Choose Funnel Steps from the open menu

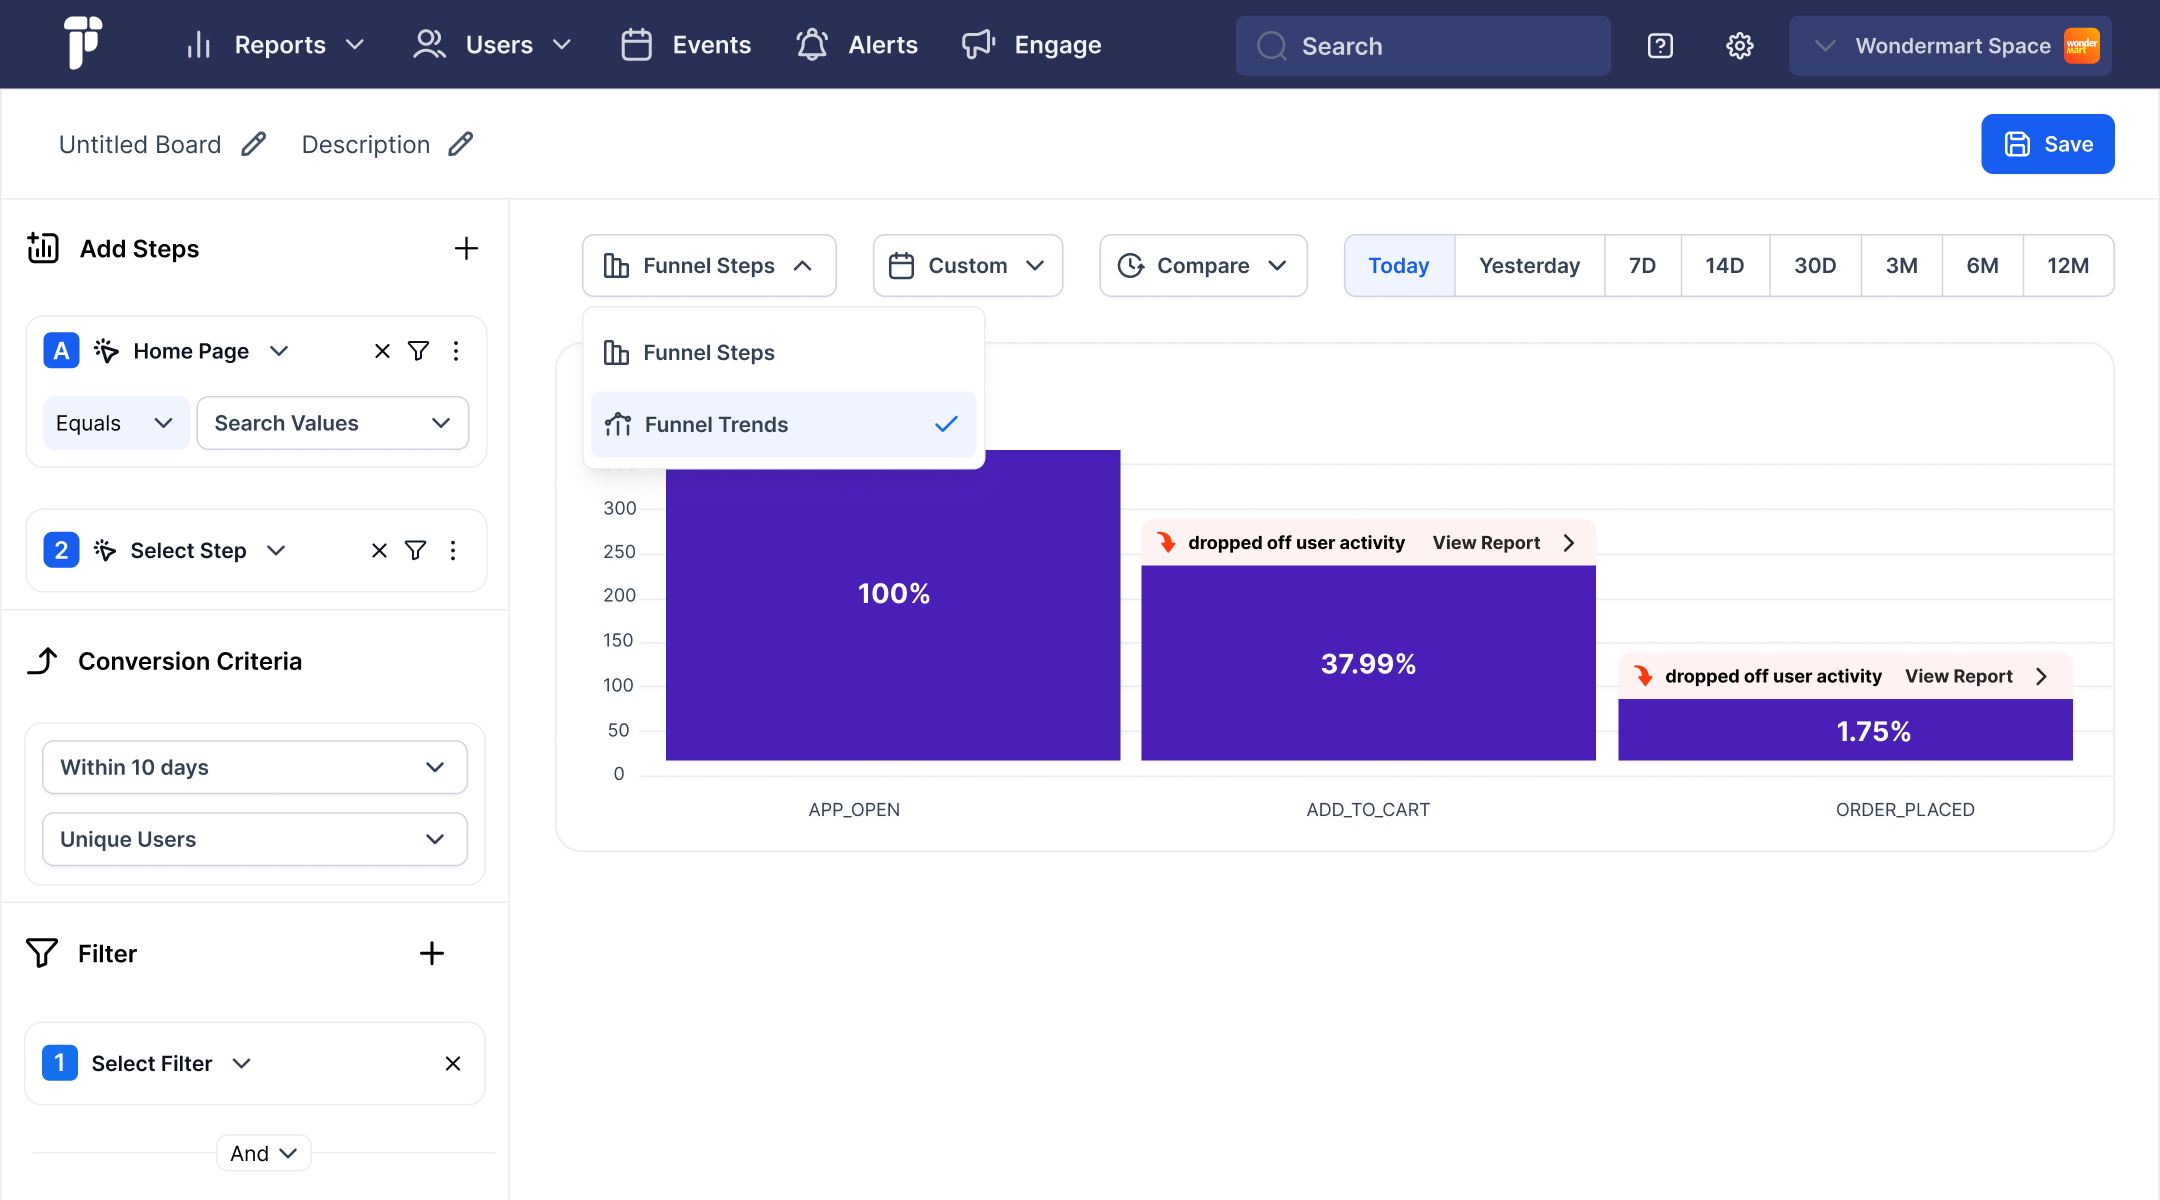tap(708, 353)
